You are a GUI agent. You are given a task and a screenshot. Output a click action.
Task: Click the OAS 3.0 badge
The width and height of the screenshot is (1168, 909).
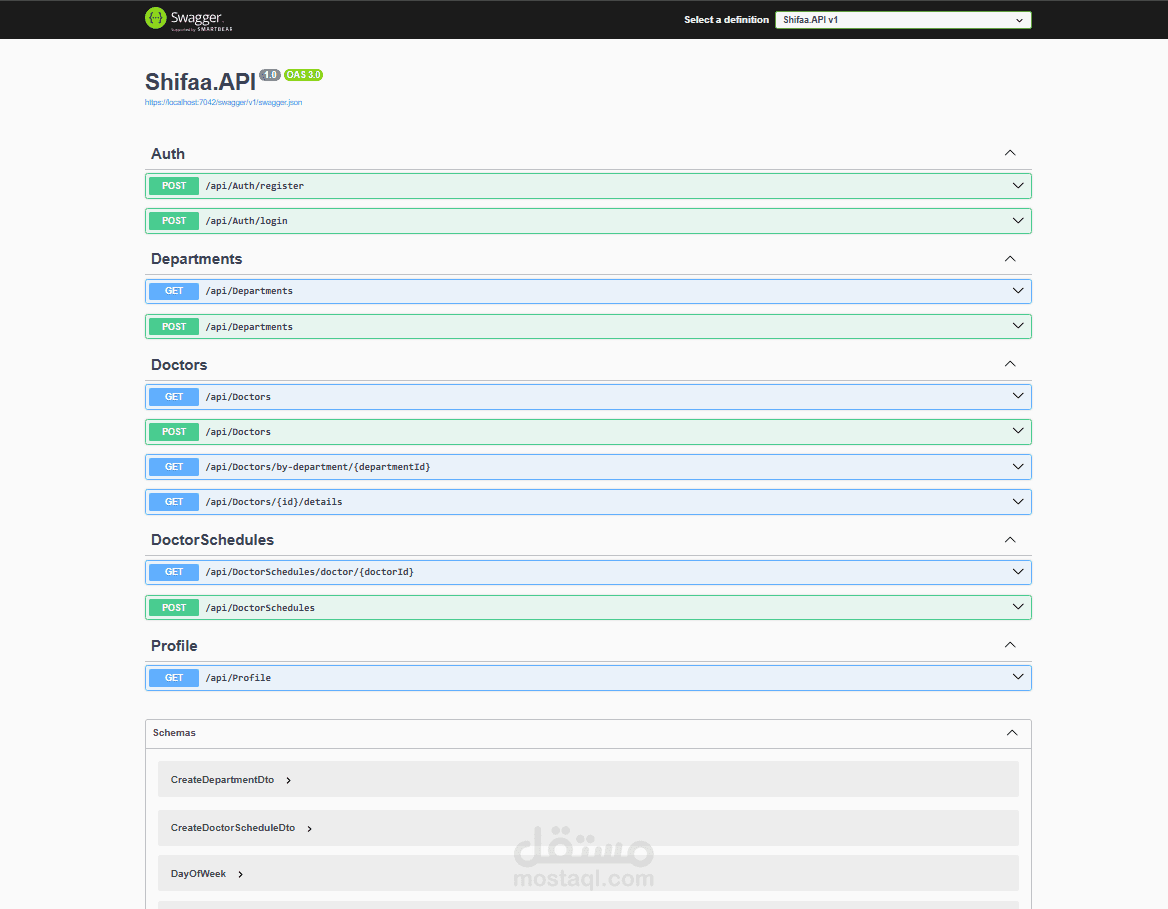(301, 74)
